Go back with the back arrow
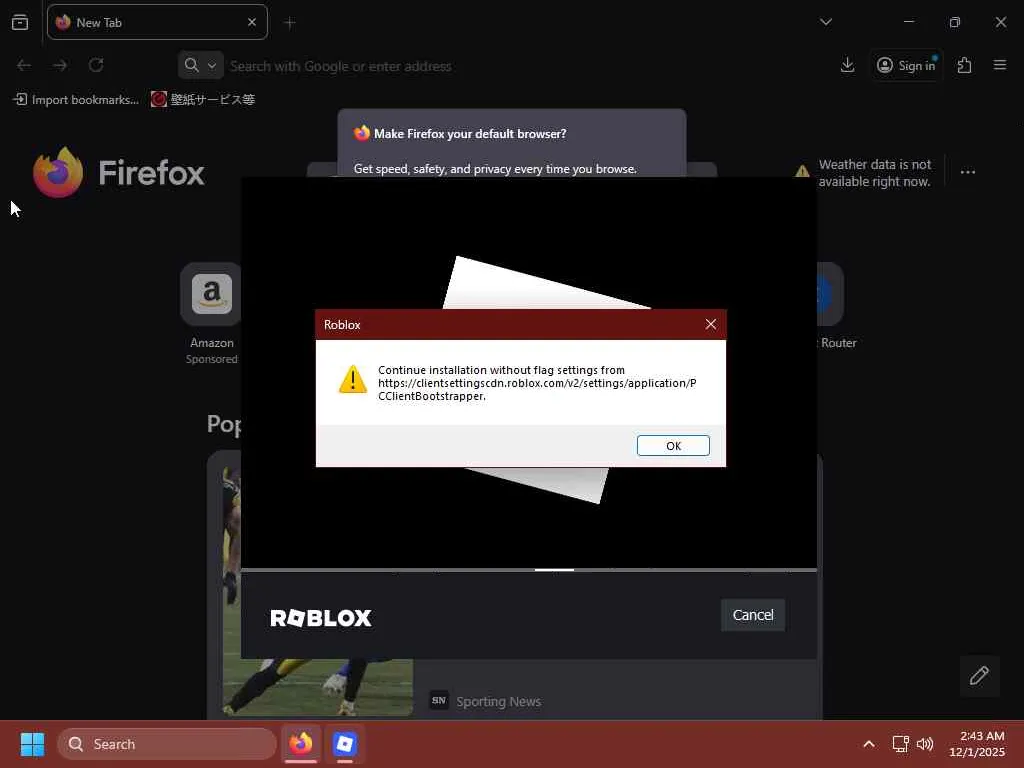This screenshot has width=1024, height=768. 24,65
